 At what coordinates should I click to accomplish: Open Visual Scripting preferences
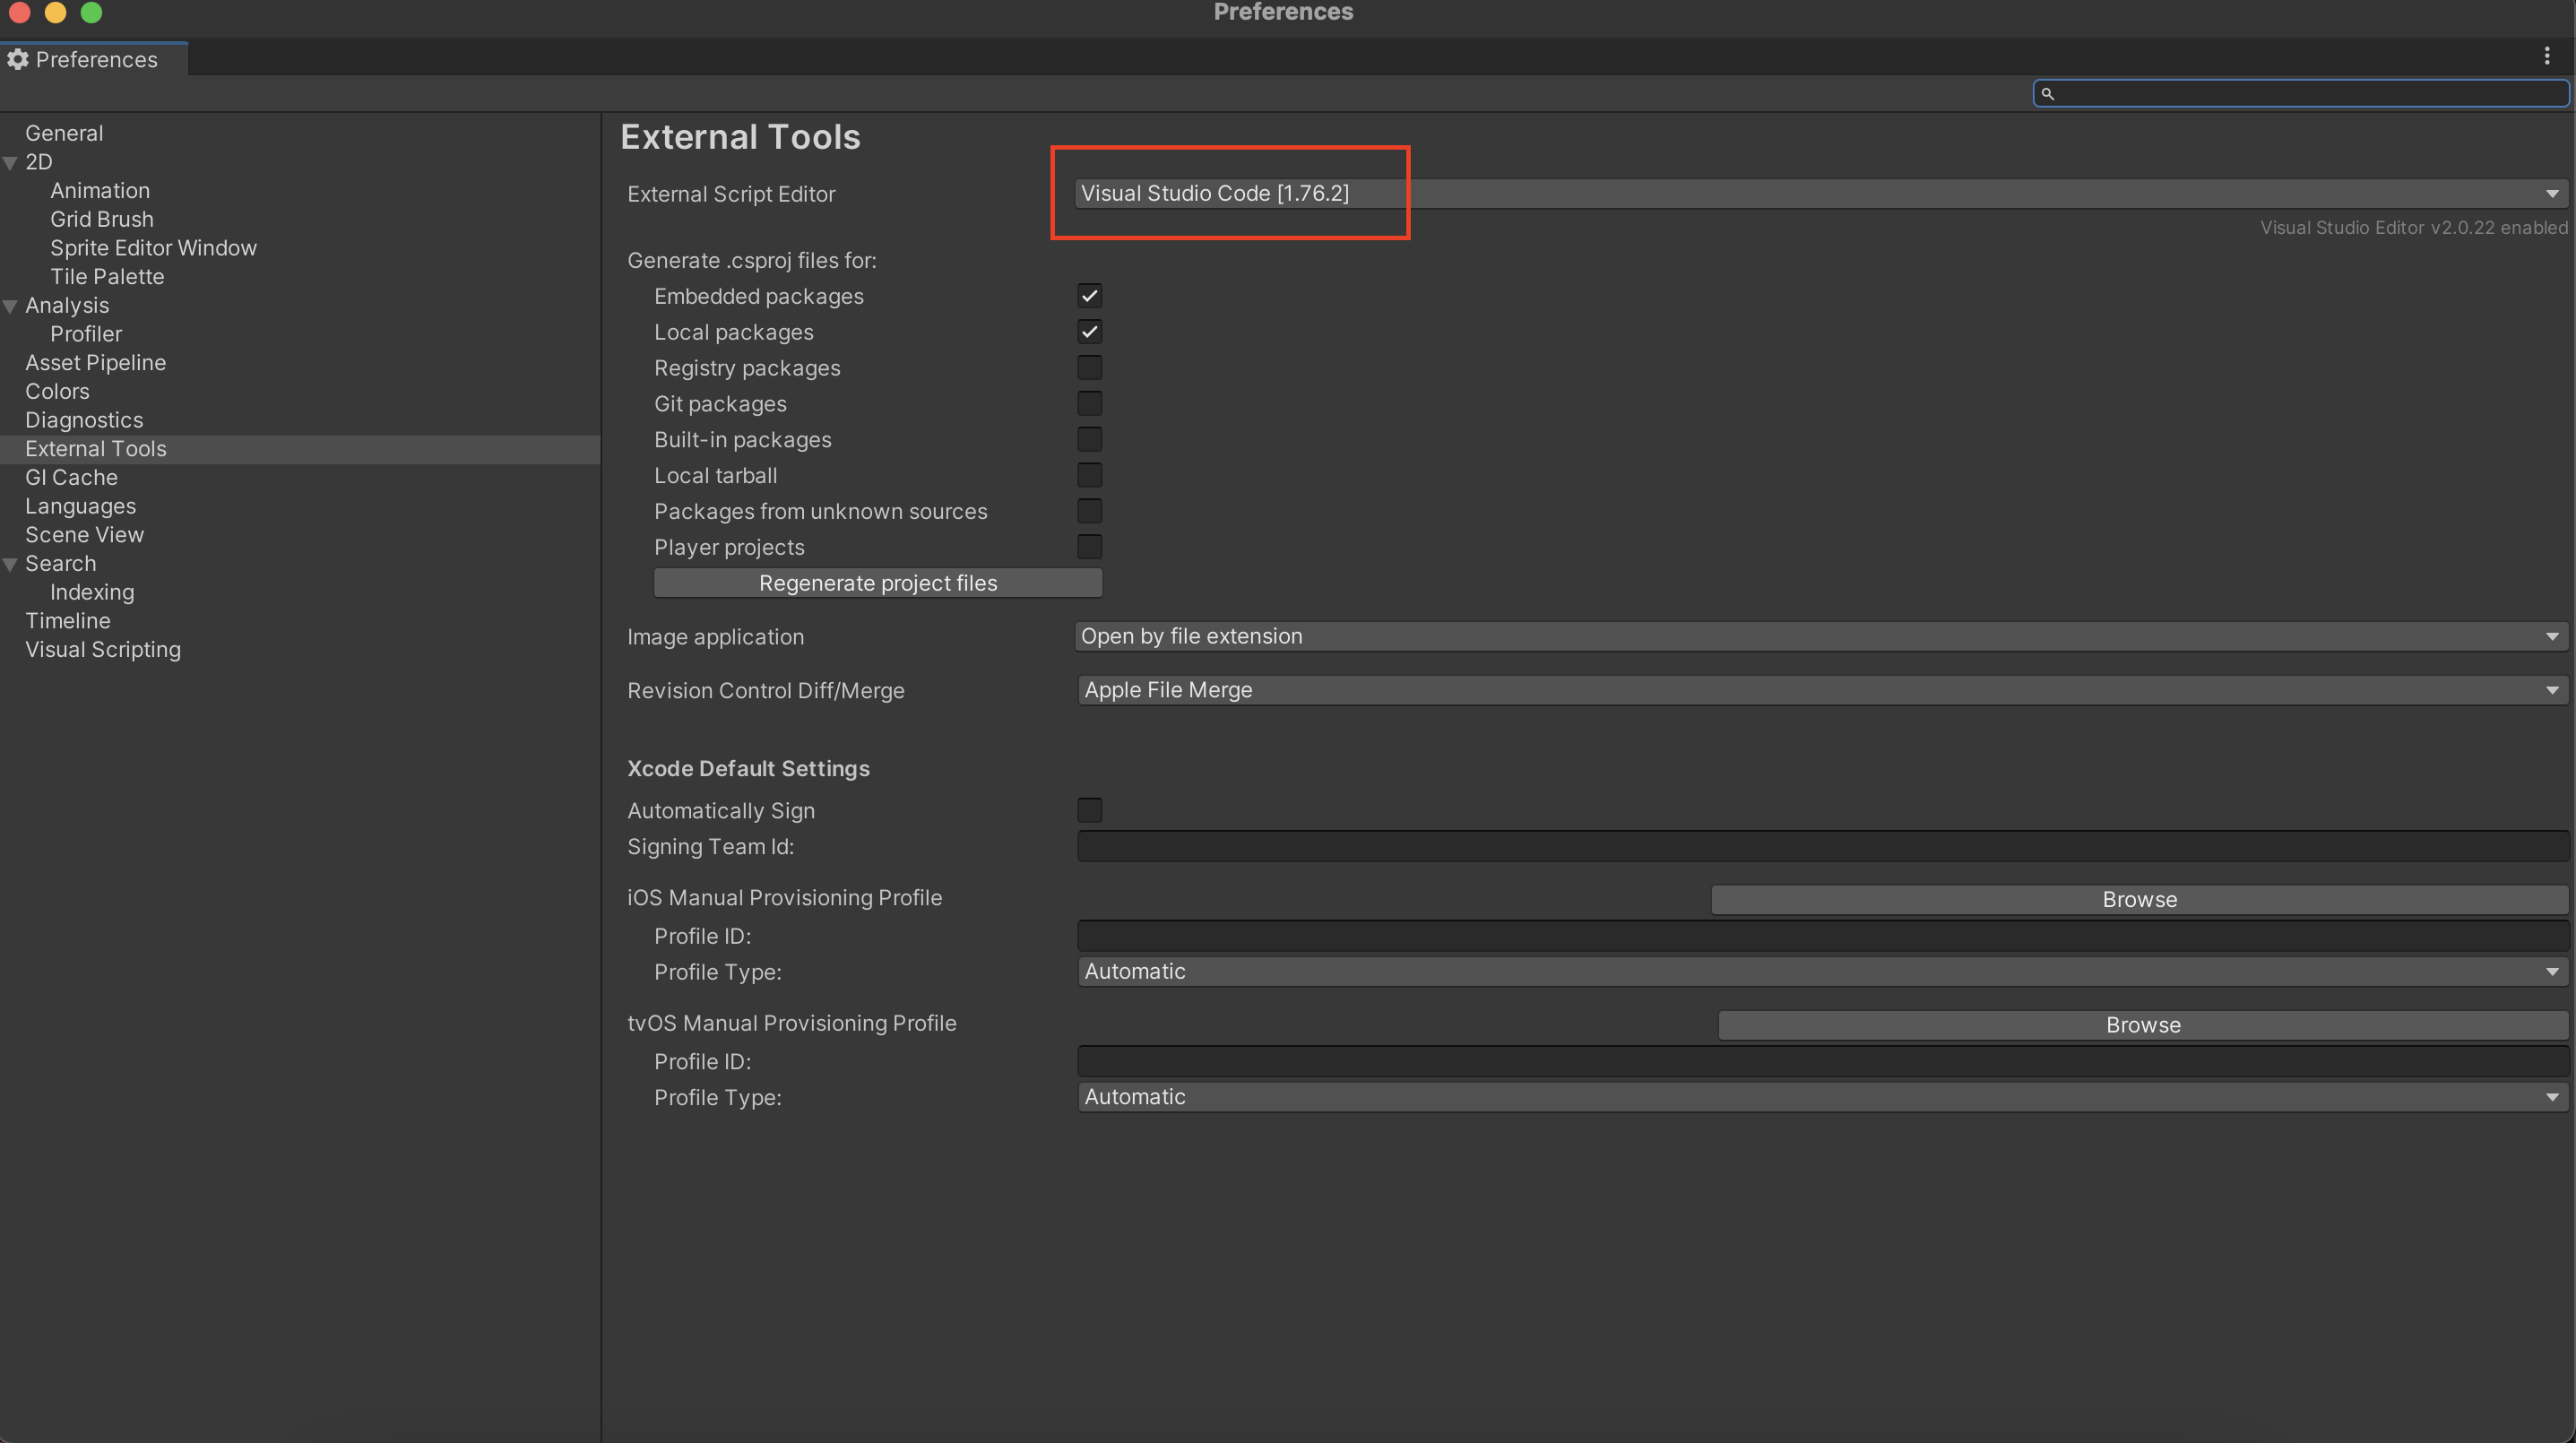click(103, 650)
